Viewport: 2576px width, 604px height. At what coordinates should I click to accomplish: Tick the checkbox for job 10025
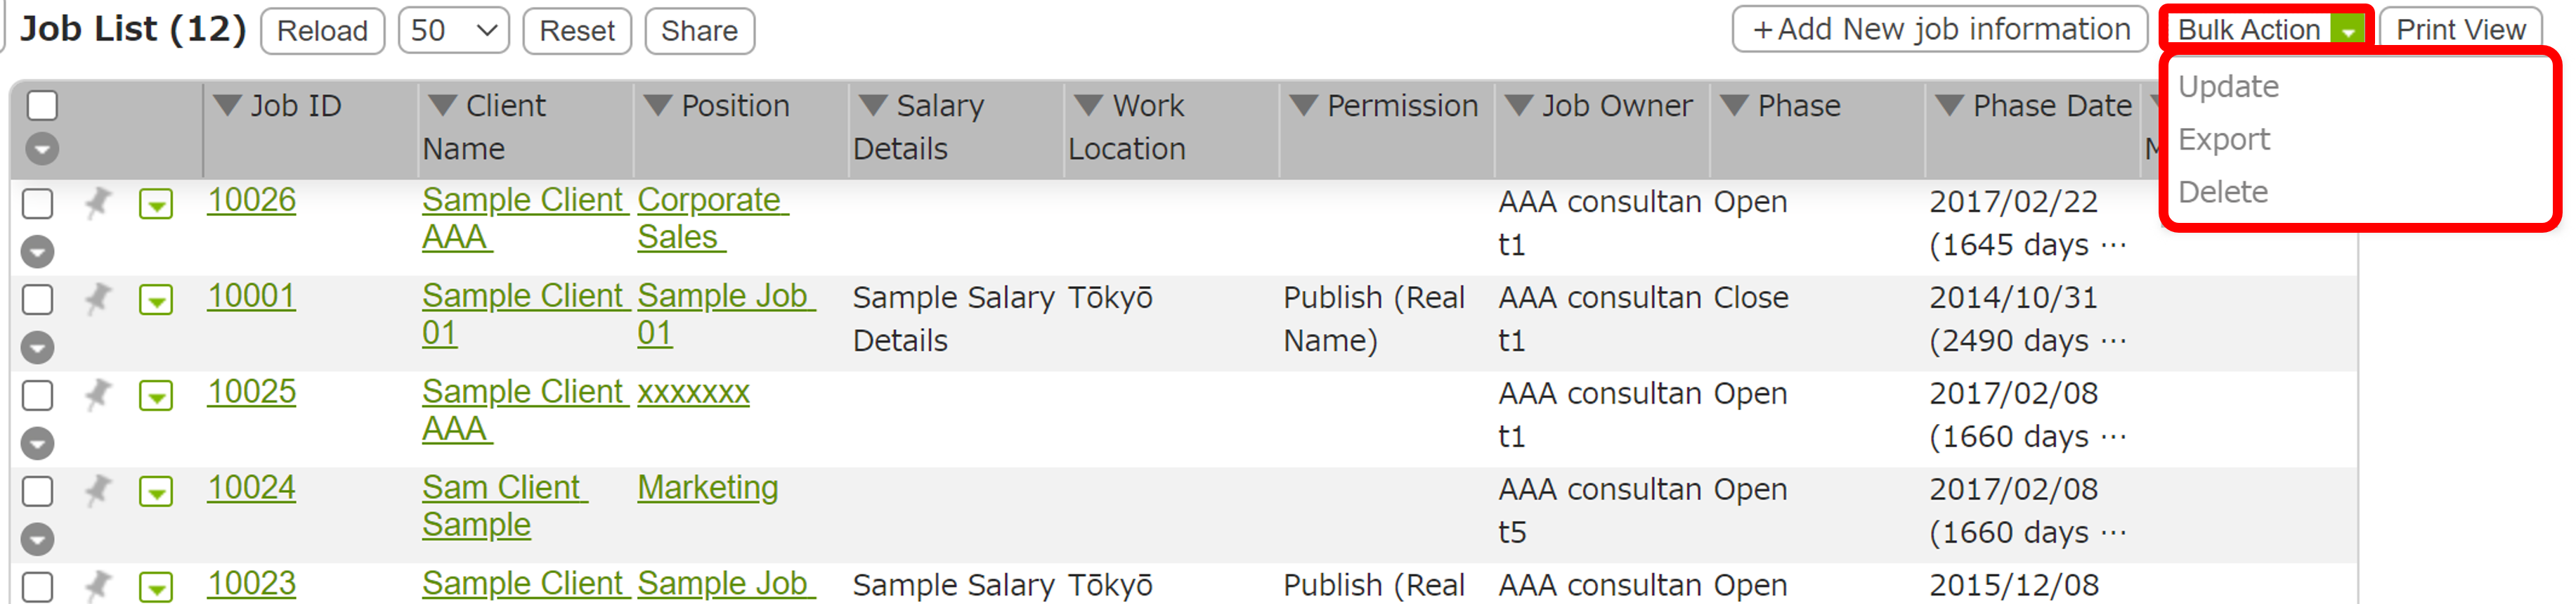(38, 396)
